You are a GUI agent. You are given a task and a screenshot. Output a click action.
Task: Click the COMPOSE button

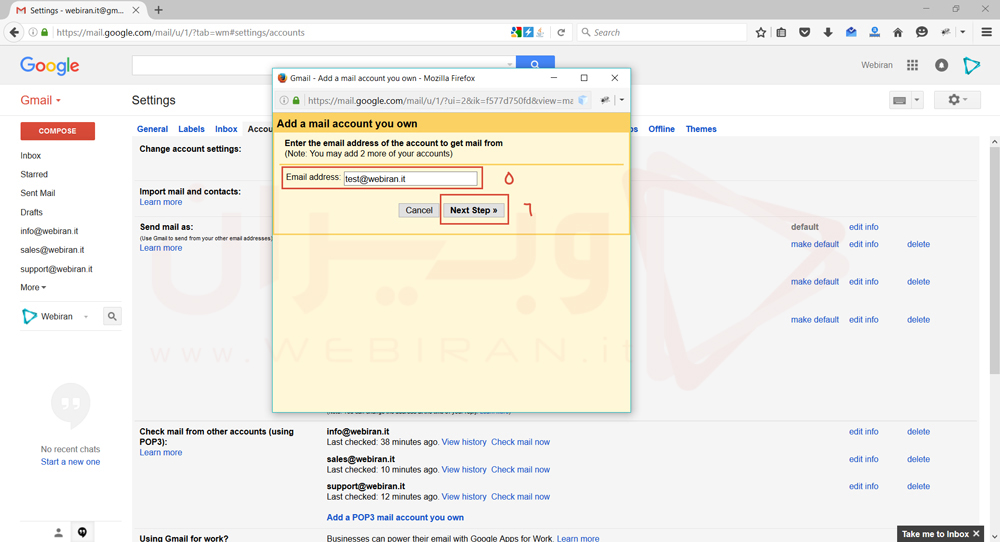tap(57, 131)
